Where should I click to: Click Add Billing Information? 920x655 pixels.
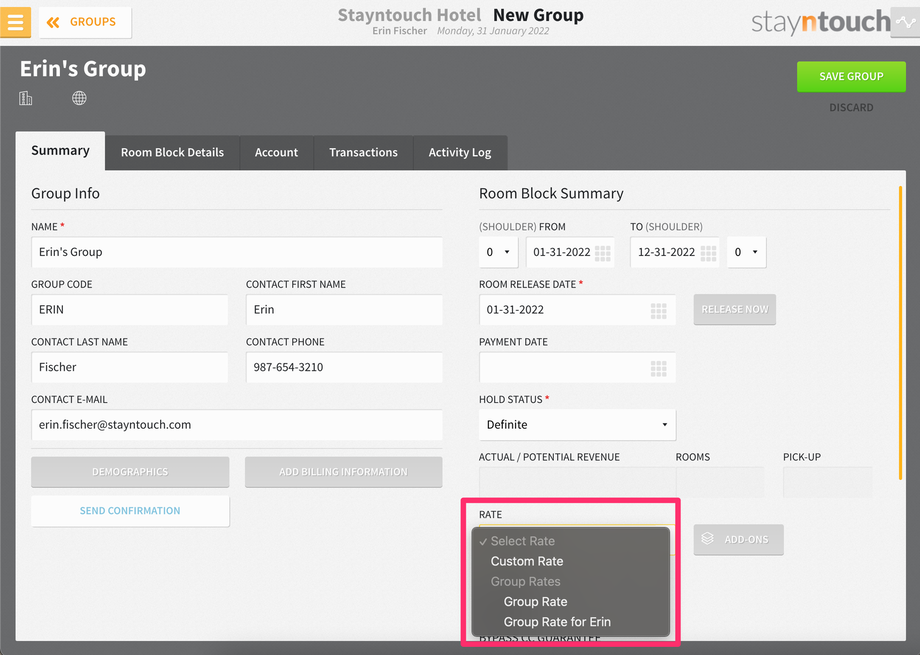coord(343,472)
